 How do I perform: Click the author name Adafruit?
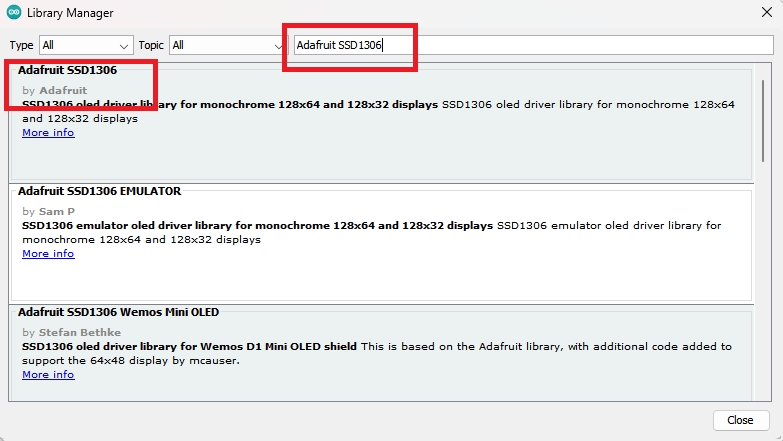[62, 91]
